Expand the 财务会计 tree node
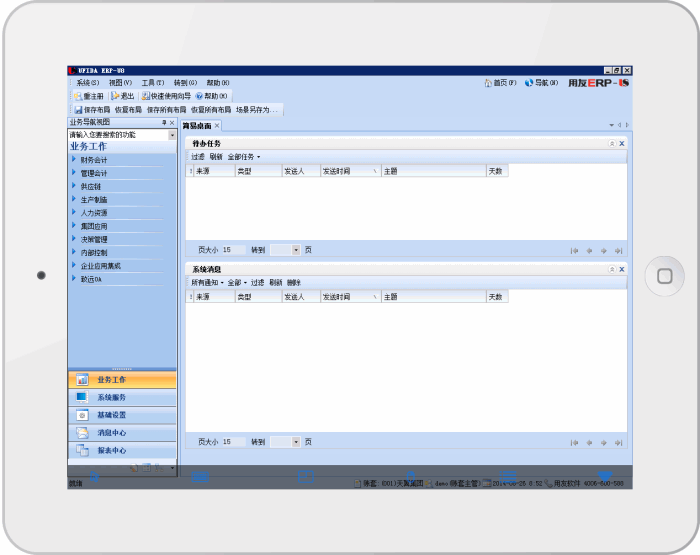Screen dimensions: 700x555 pyautogui.click(x=73, y=159)
